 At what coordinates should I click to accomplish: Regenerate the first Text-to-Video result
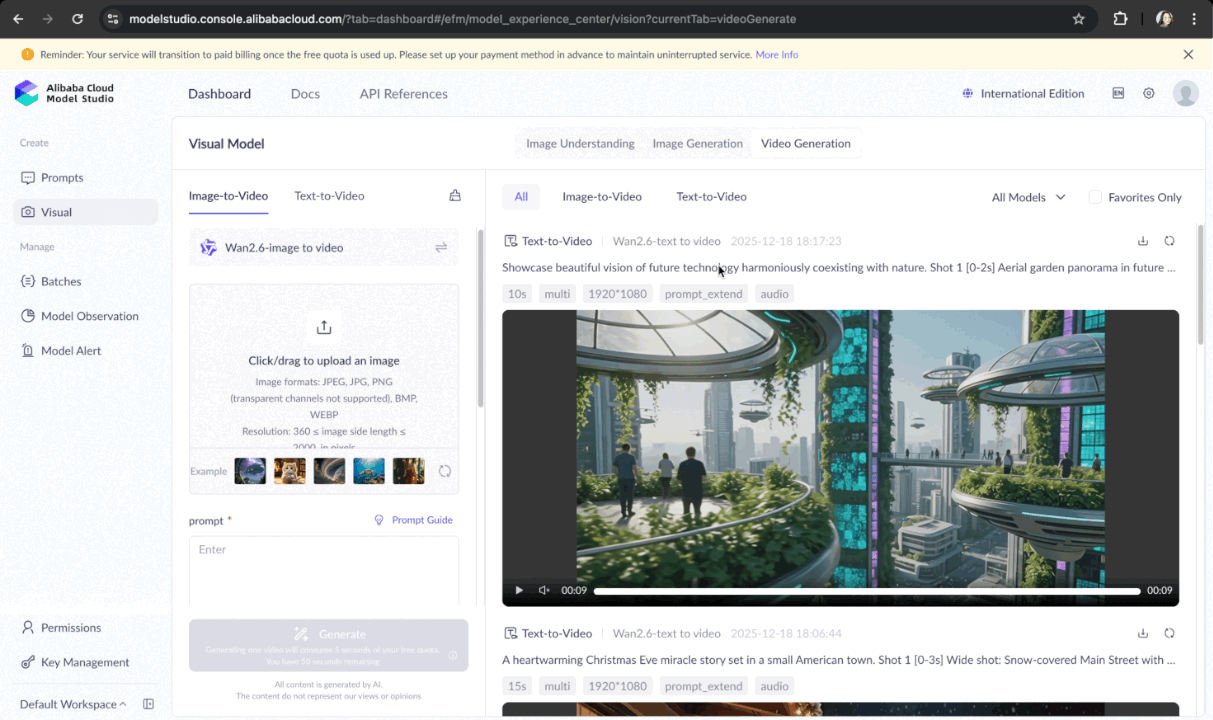[x=1169, y=241]
